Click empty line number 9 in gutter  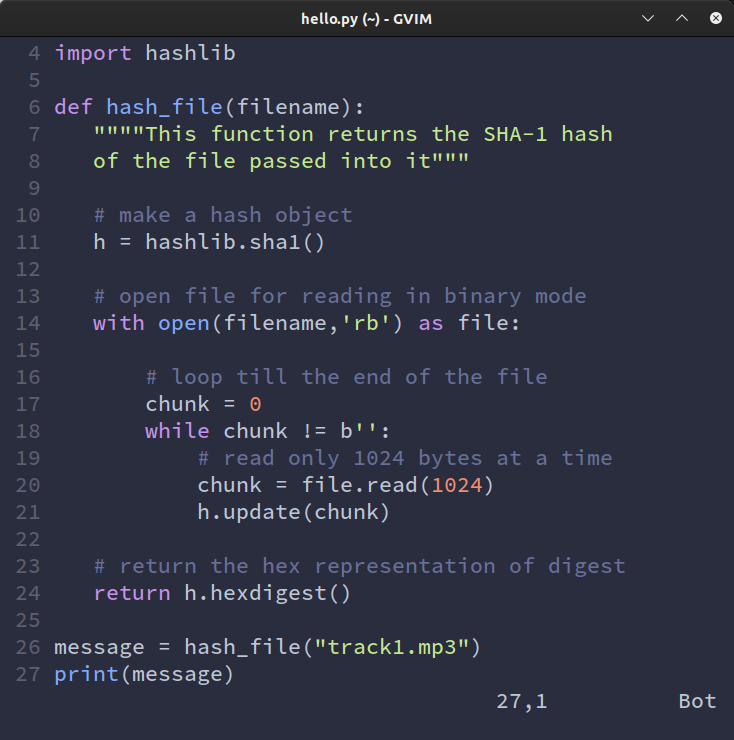[x=34, y=188]
